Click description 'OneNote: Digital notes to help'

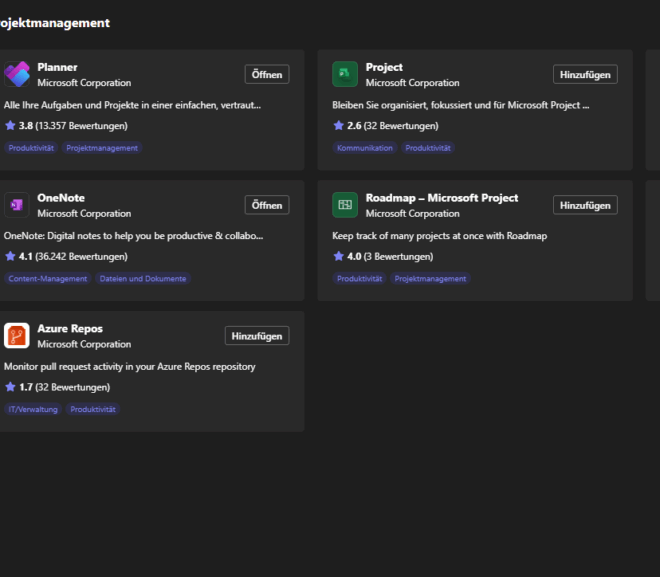(x=133, y=236)
